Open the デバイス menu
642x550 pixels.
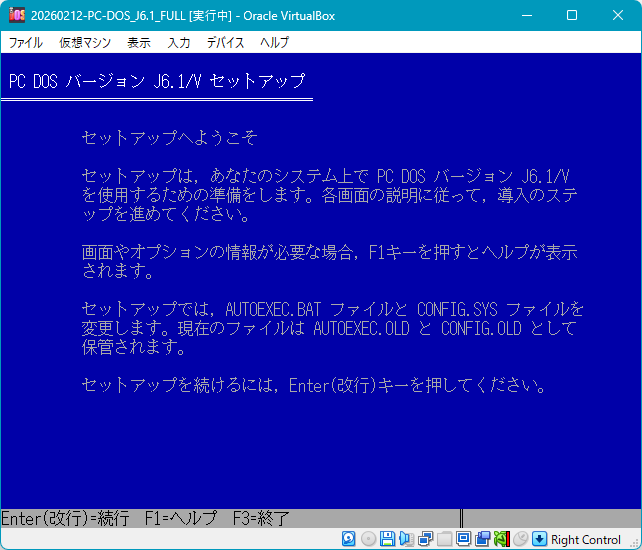(x=225, y=43)
